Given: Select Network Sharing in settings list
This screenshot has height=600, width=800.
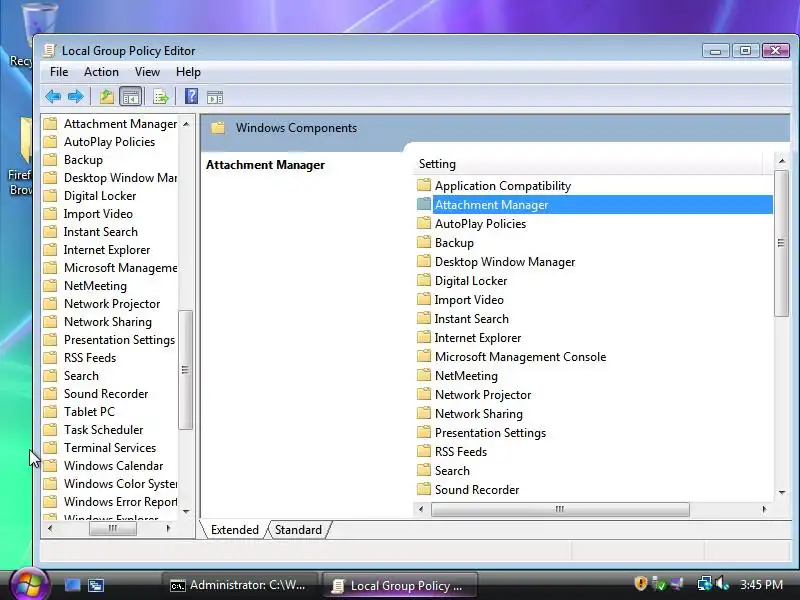Looking at the screenshot, I should click(479, 414).
